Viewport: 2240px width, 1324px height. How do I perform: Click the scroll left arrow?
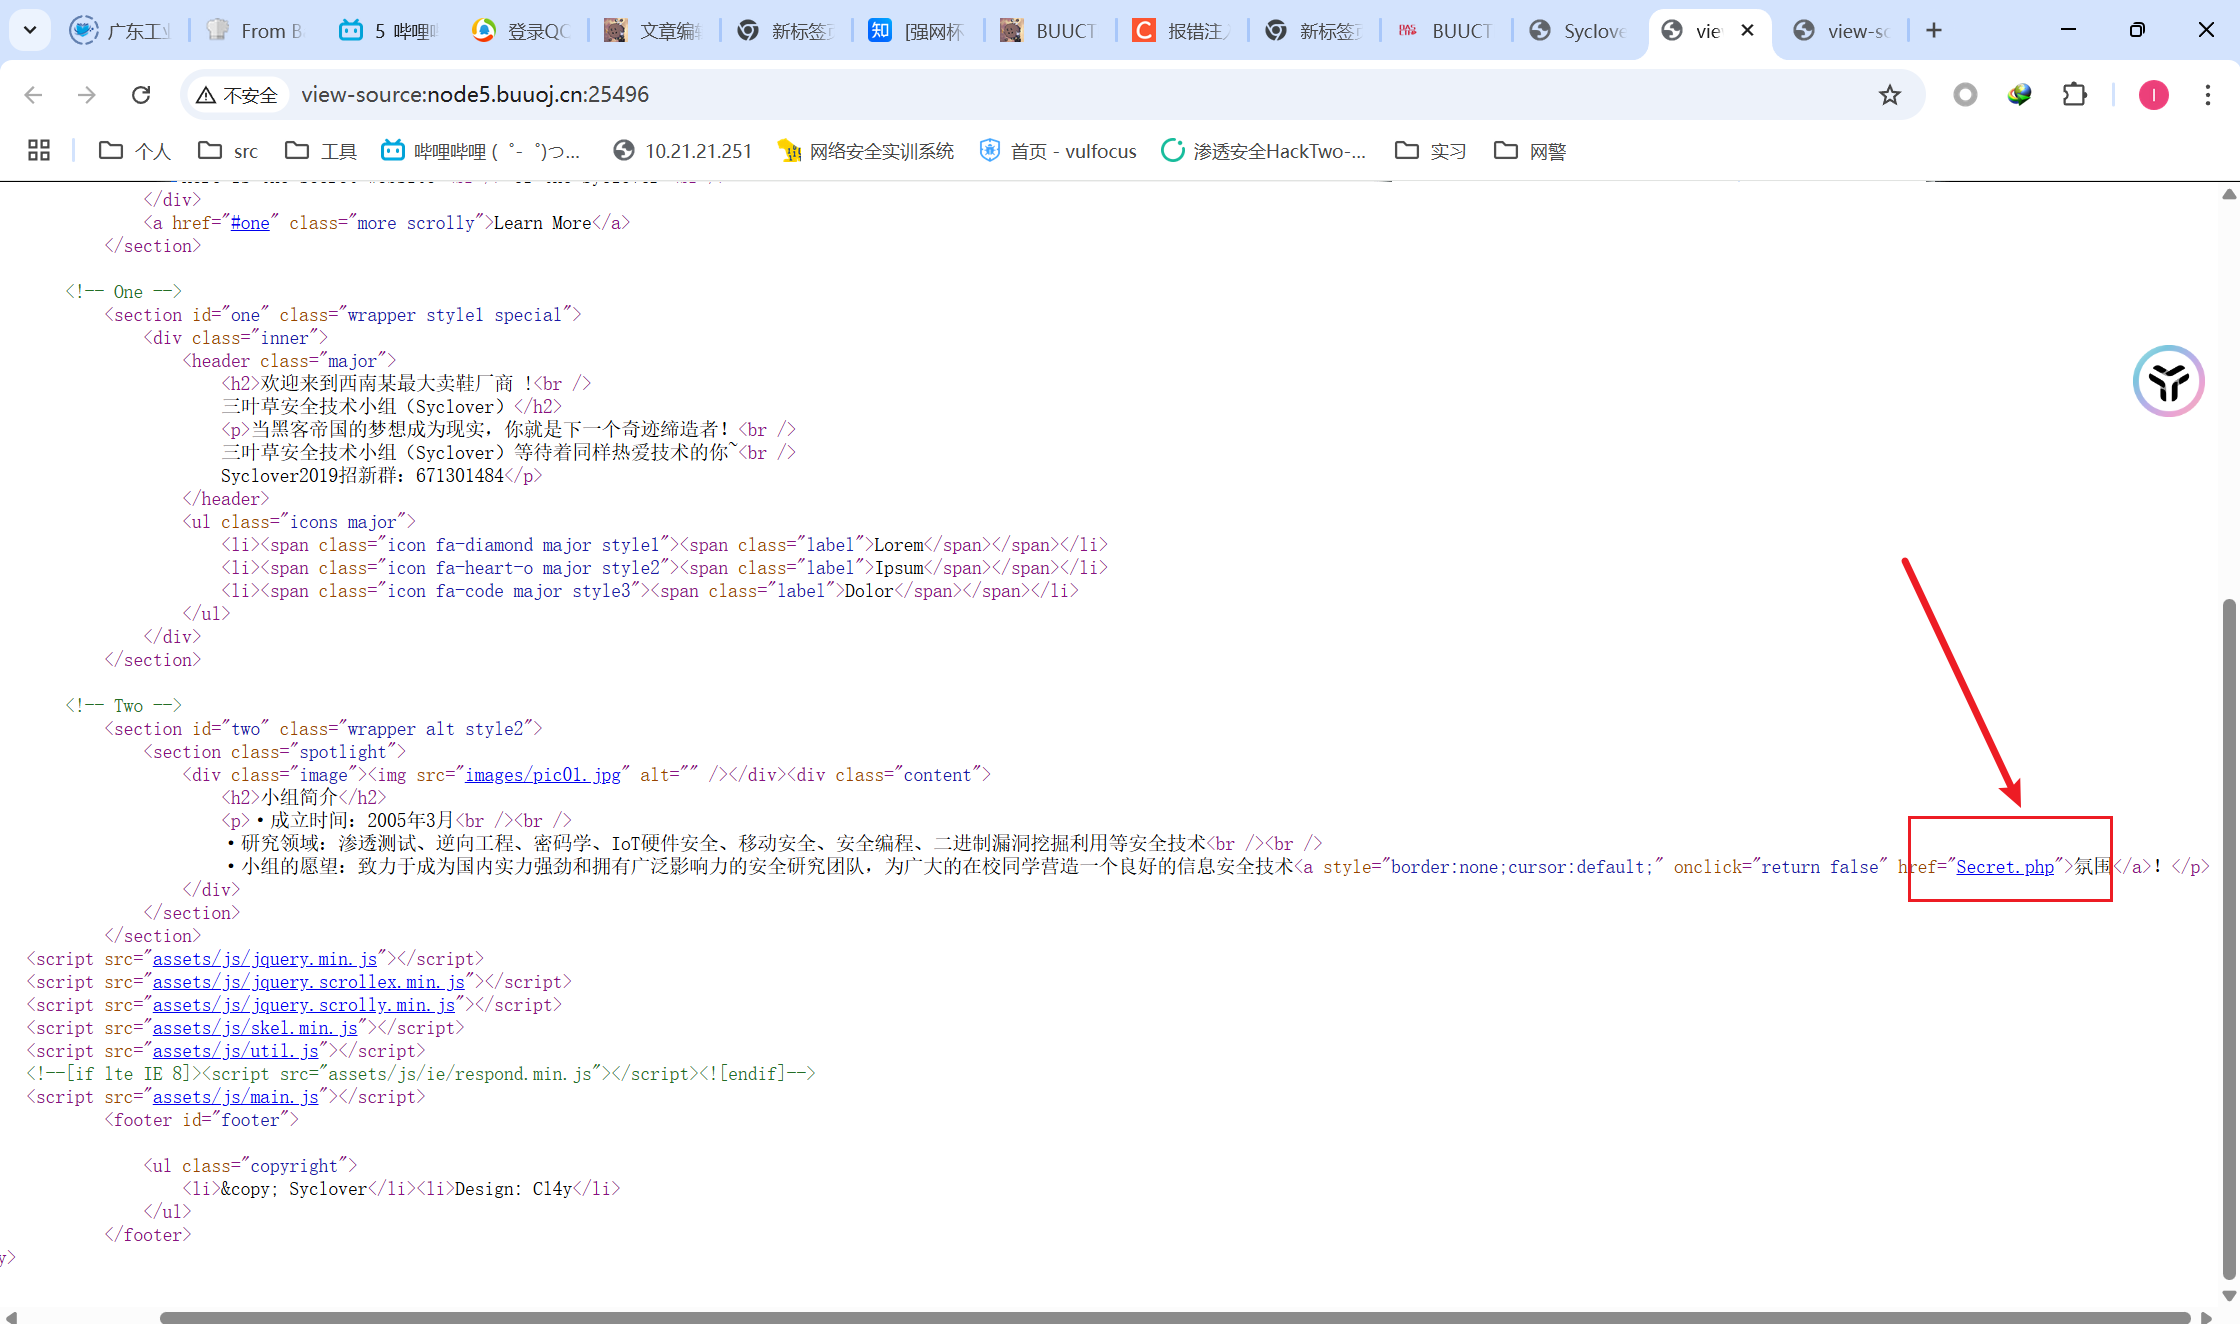11,1317
